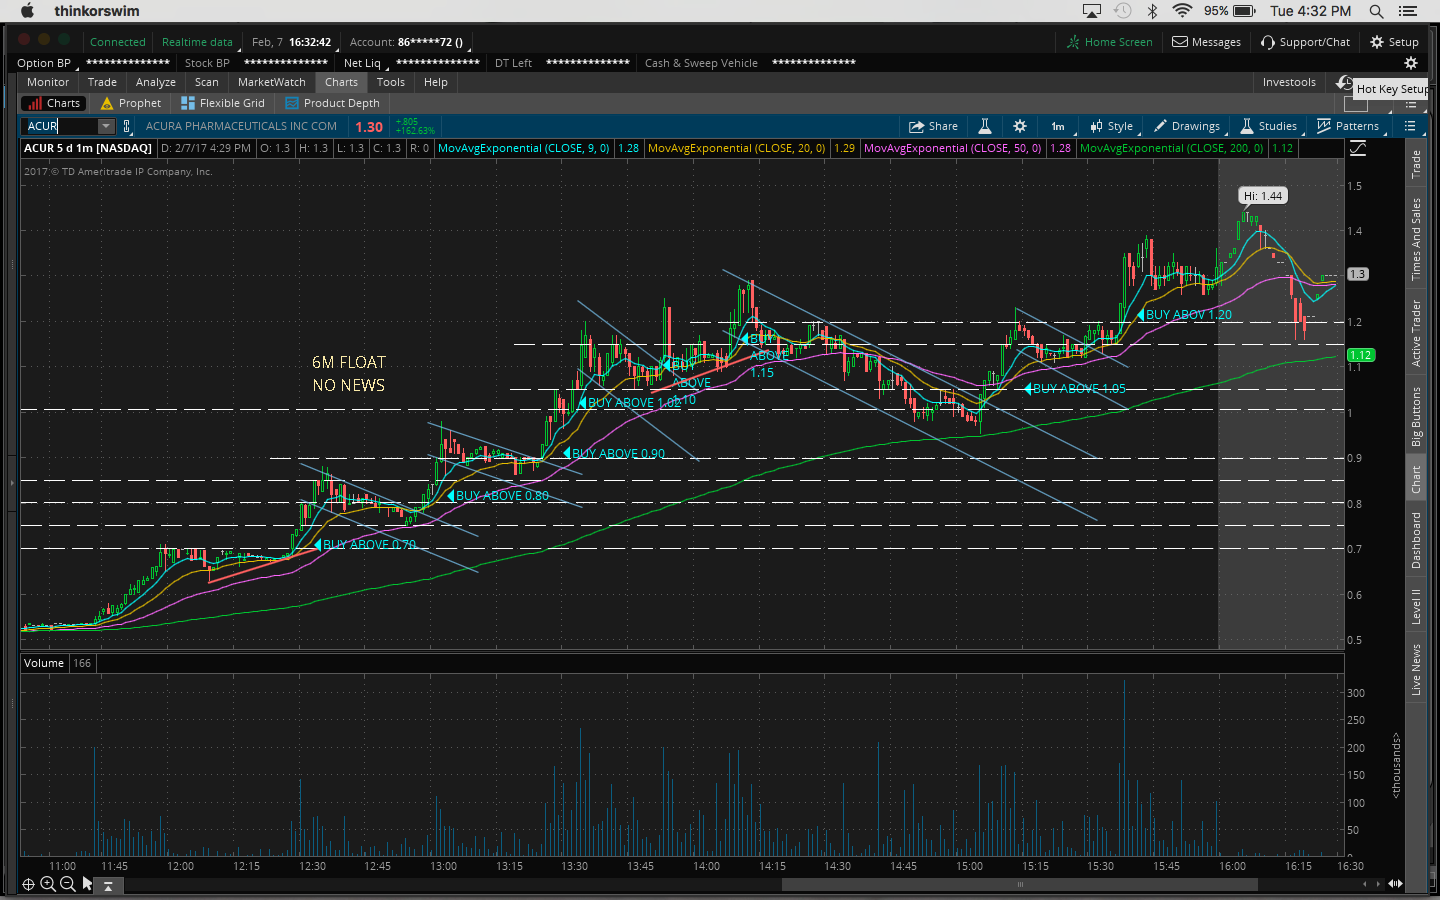Switch to the Scan tab
The image size is (1440, 900).
click(206, 82)
